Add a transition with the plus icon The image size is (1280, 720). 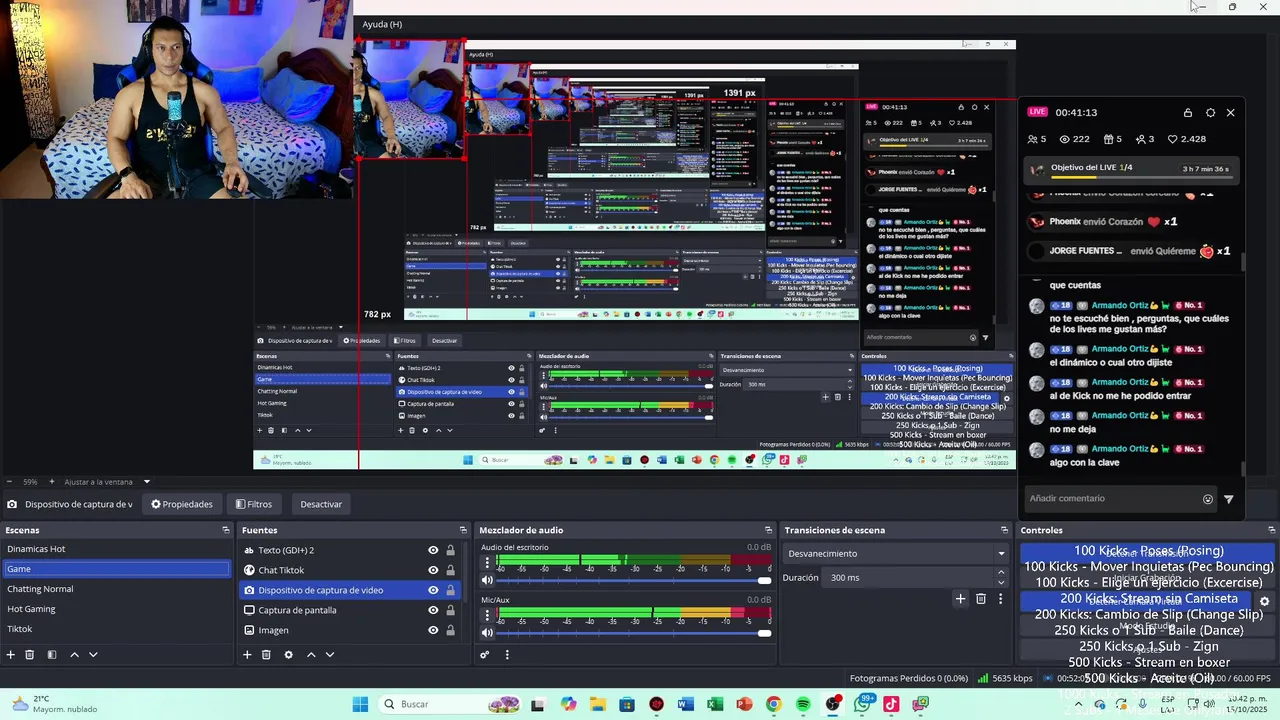tap(960, 599)
